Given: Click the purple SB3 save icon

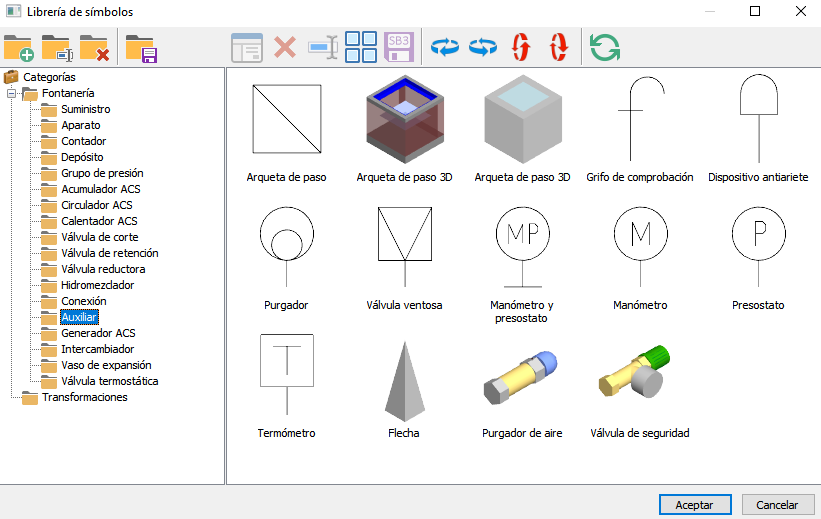Looking at the screenshot, I should [399, 47].
